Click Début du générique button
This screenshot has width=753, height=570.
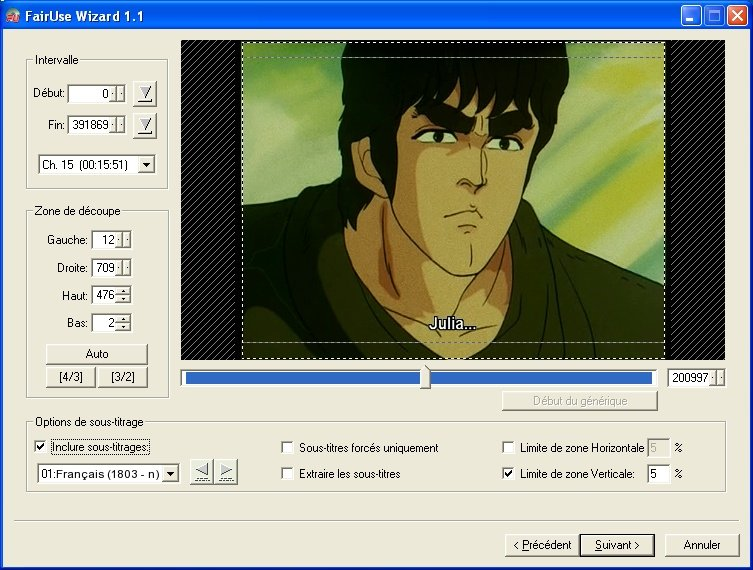[580, 401]
